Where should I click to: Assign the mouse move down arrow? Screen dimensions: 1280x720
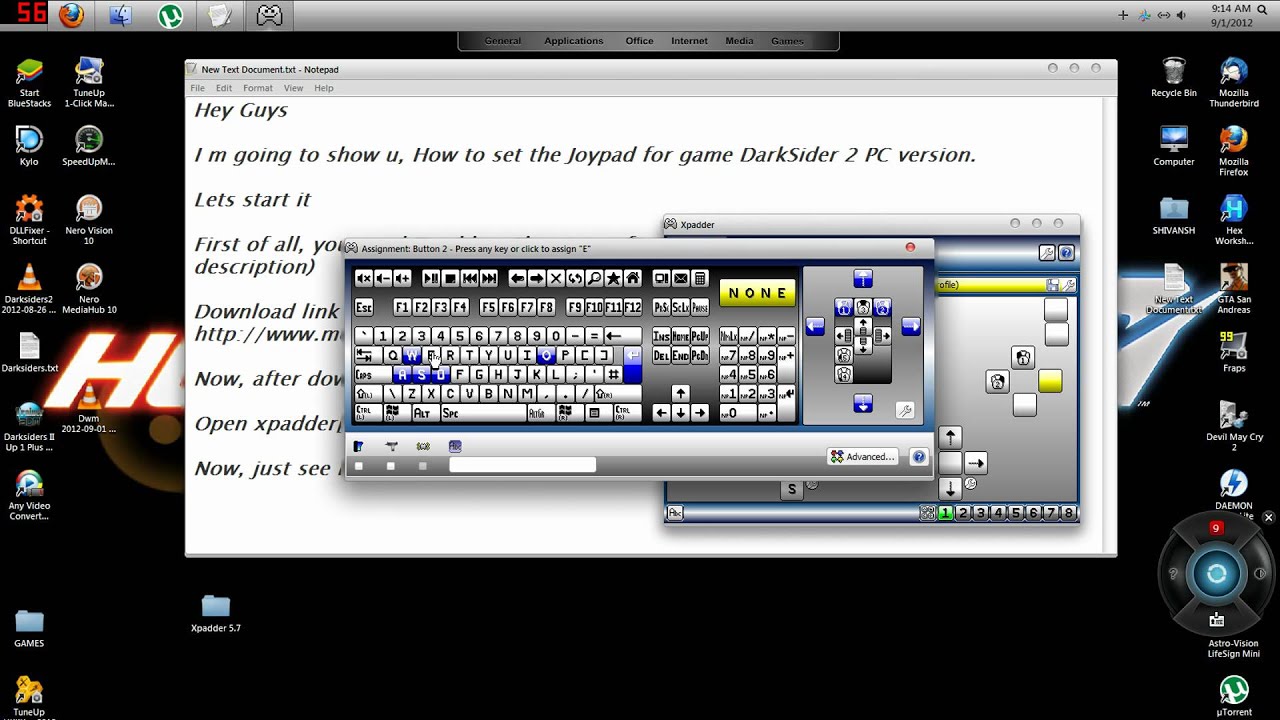pyautogui.click(x=863, y=403)
